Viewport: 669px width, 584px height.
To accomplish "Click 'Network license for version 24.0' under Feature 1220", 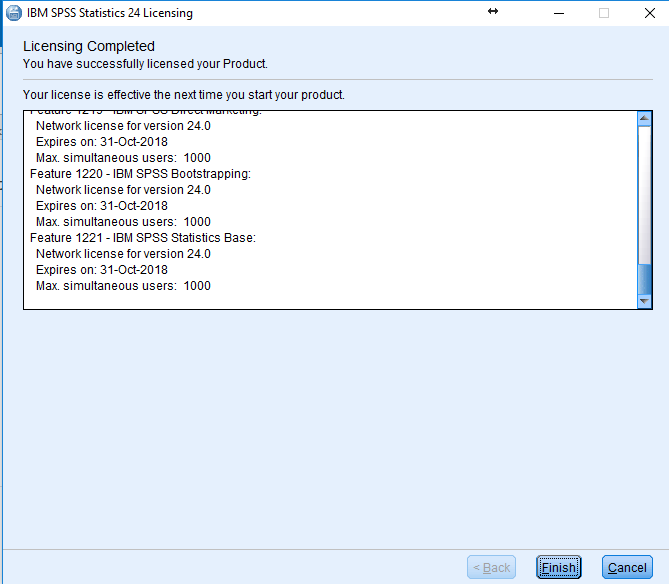I will pos(123,189).
